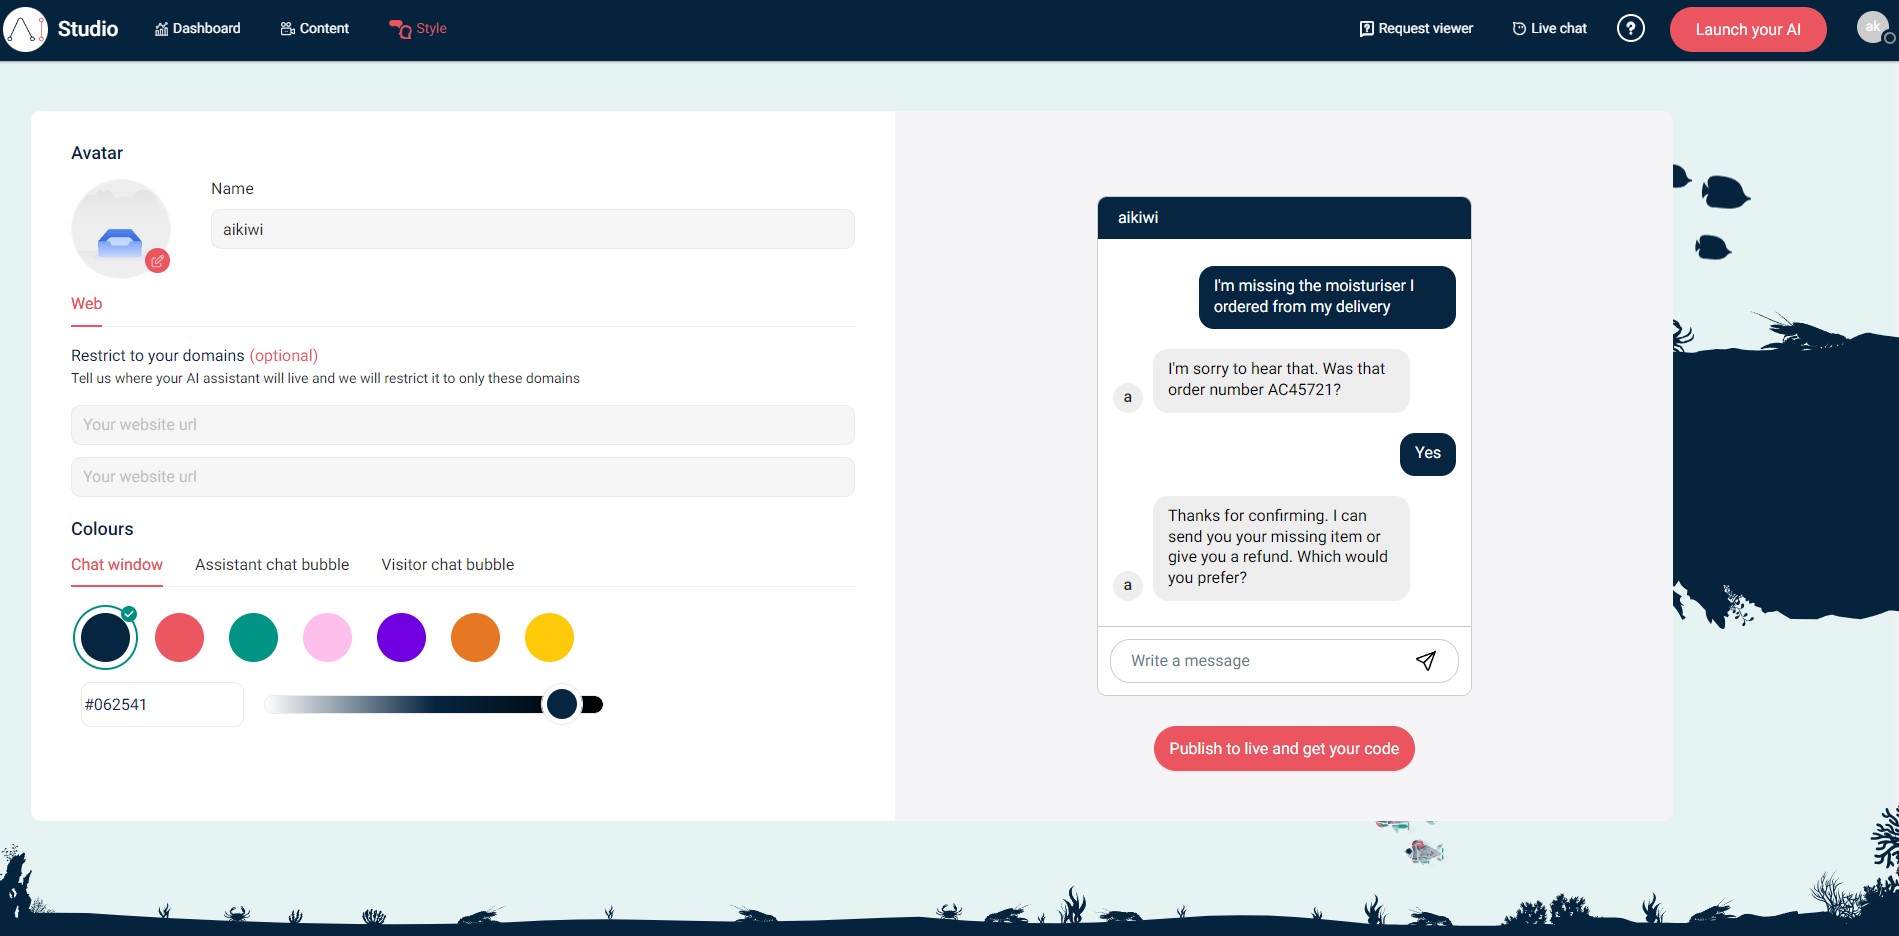Click the Yes visitor chat bubble

tap(1428, 454)
